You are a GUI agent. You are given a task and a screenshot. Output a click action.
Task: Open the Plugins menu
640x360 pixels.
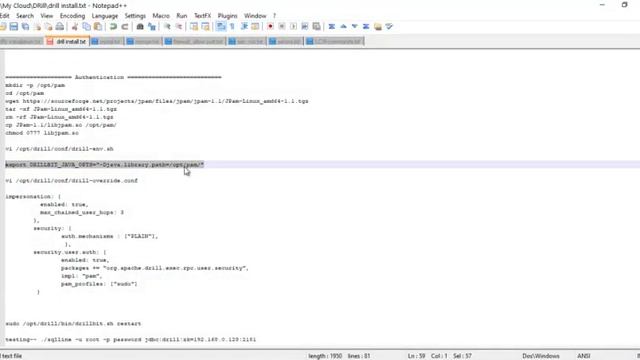pyautogui.click(x=227, y=16)
